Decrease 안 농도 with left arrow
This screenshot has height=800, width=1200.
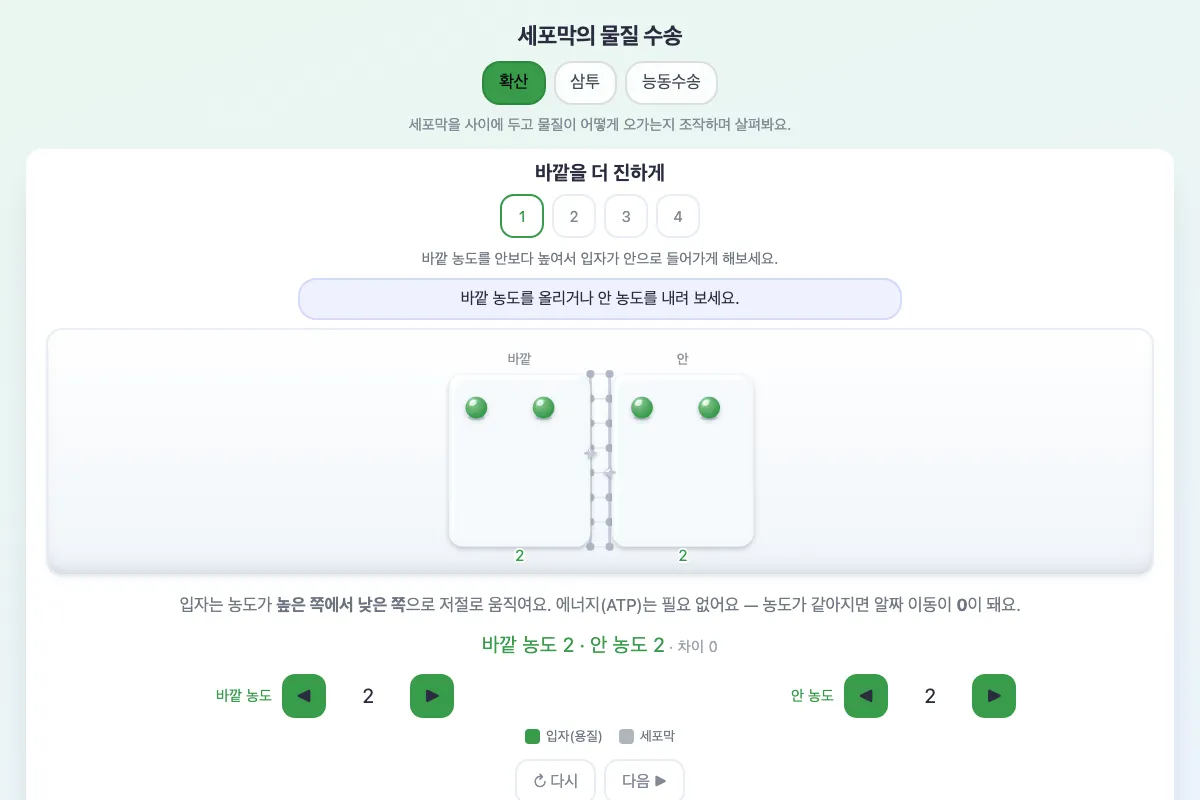[x=866, y=696]
